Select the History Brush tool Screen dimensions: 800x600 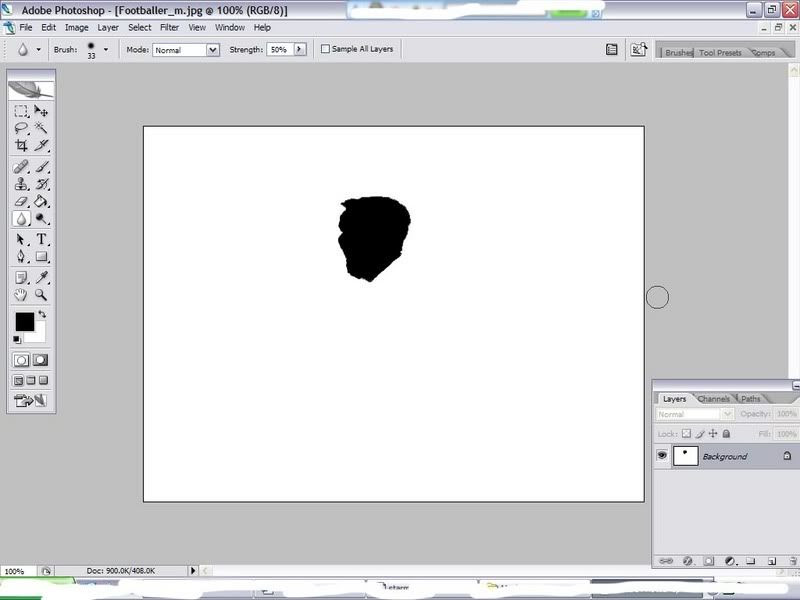[41, 184]
